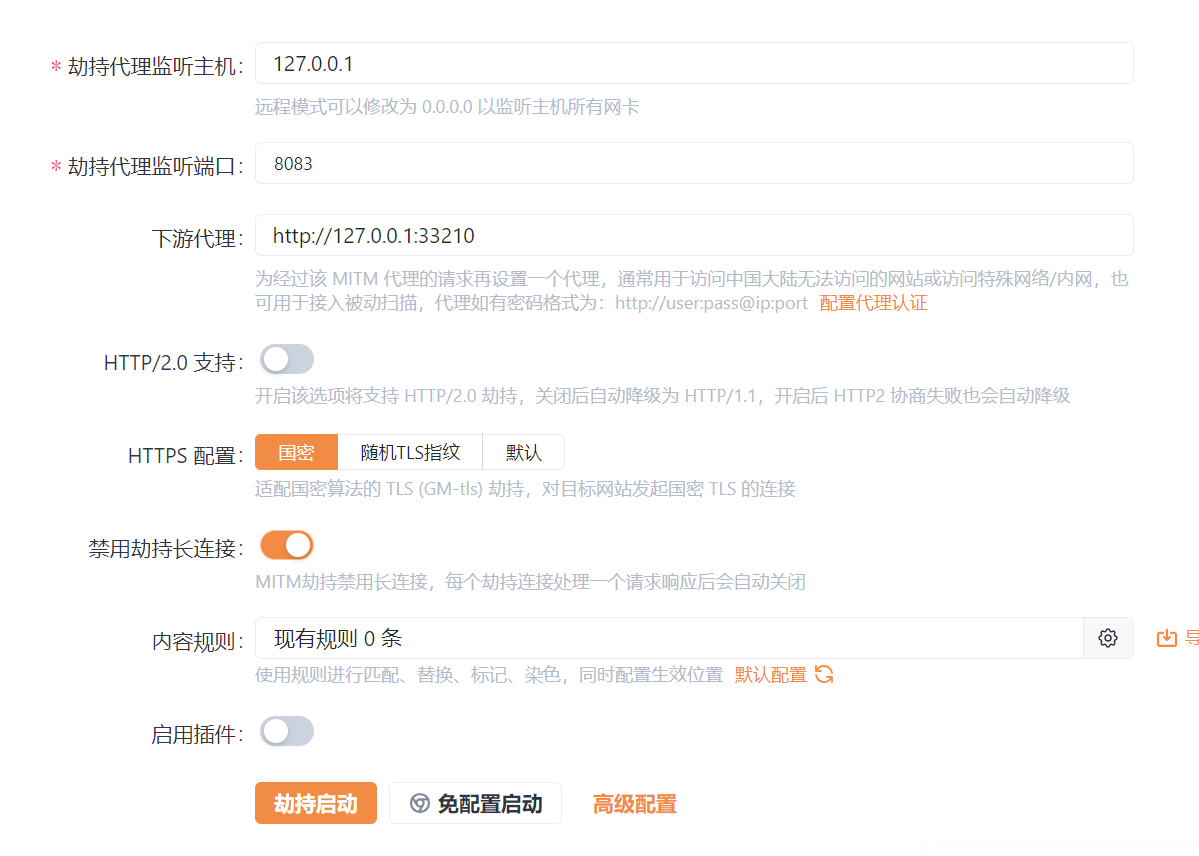Screen dimensions: 1199x856
Task: Toggle the 启用插件 switch on
Action: point(287,732)
